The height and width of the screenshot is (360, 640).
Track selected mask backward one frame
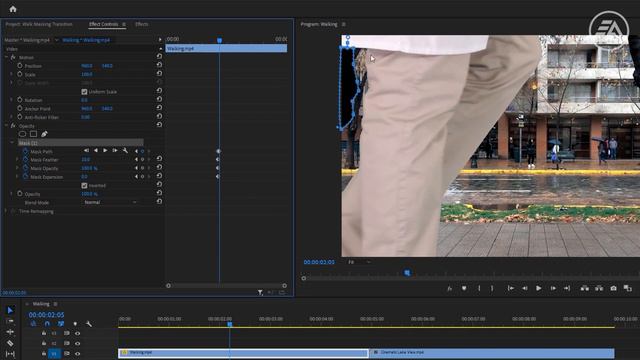point(87,151)
